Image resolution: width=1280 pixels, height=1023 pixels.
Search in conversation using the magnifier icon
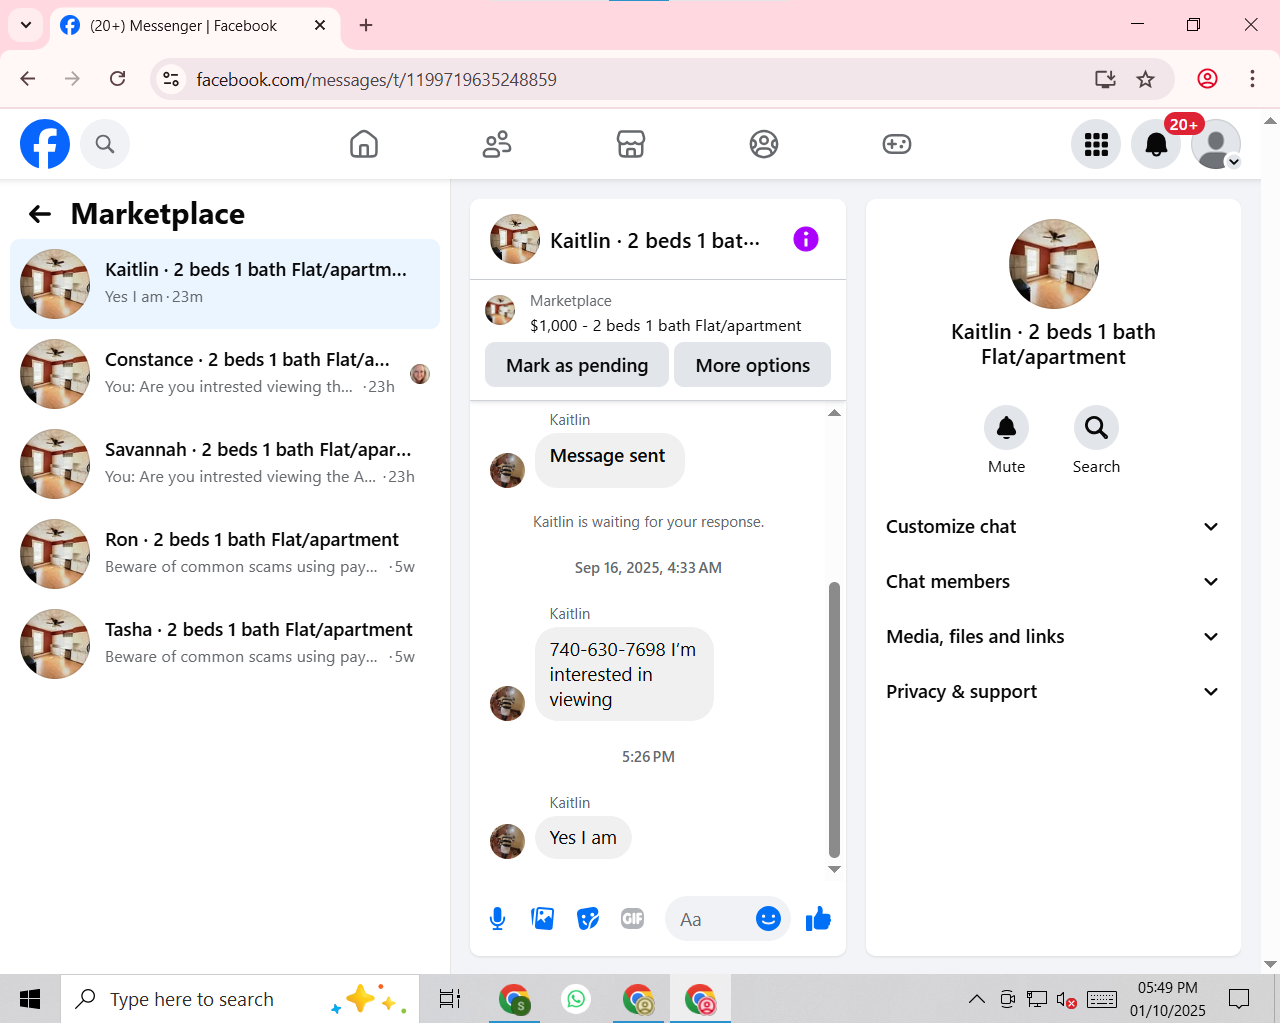[x=1096, y=428]
